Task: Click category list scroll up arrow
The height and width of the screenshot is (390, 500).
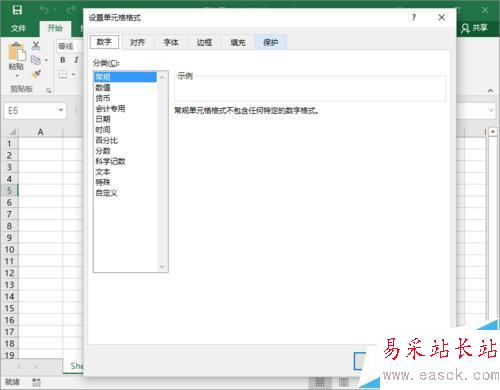Action: 162,77
